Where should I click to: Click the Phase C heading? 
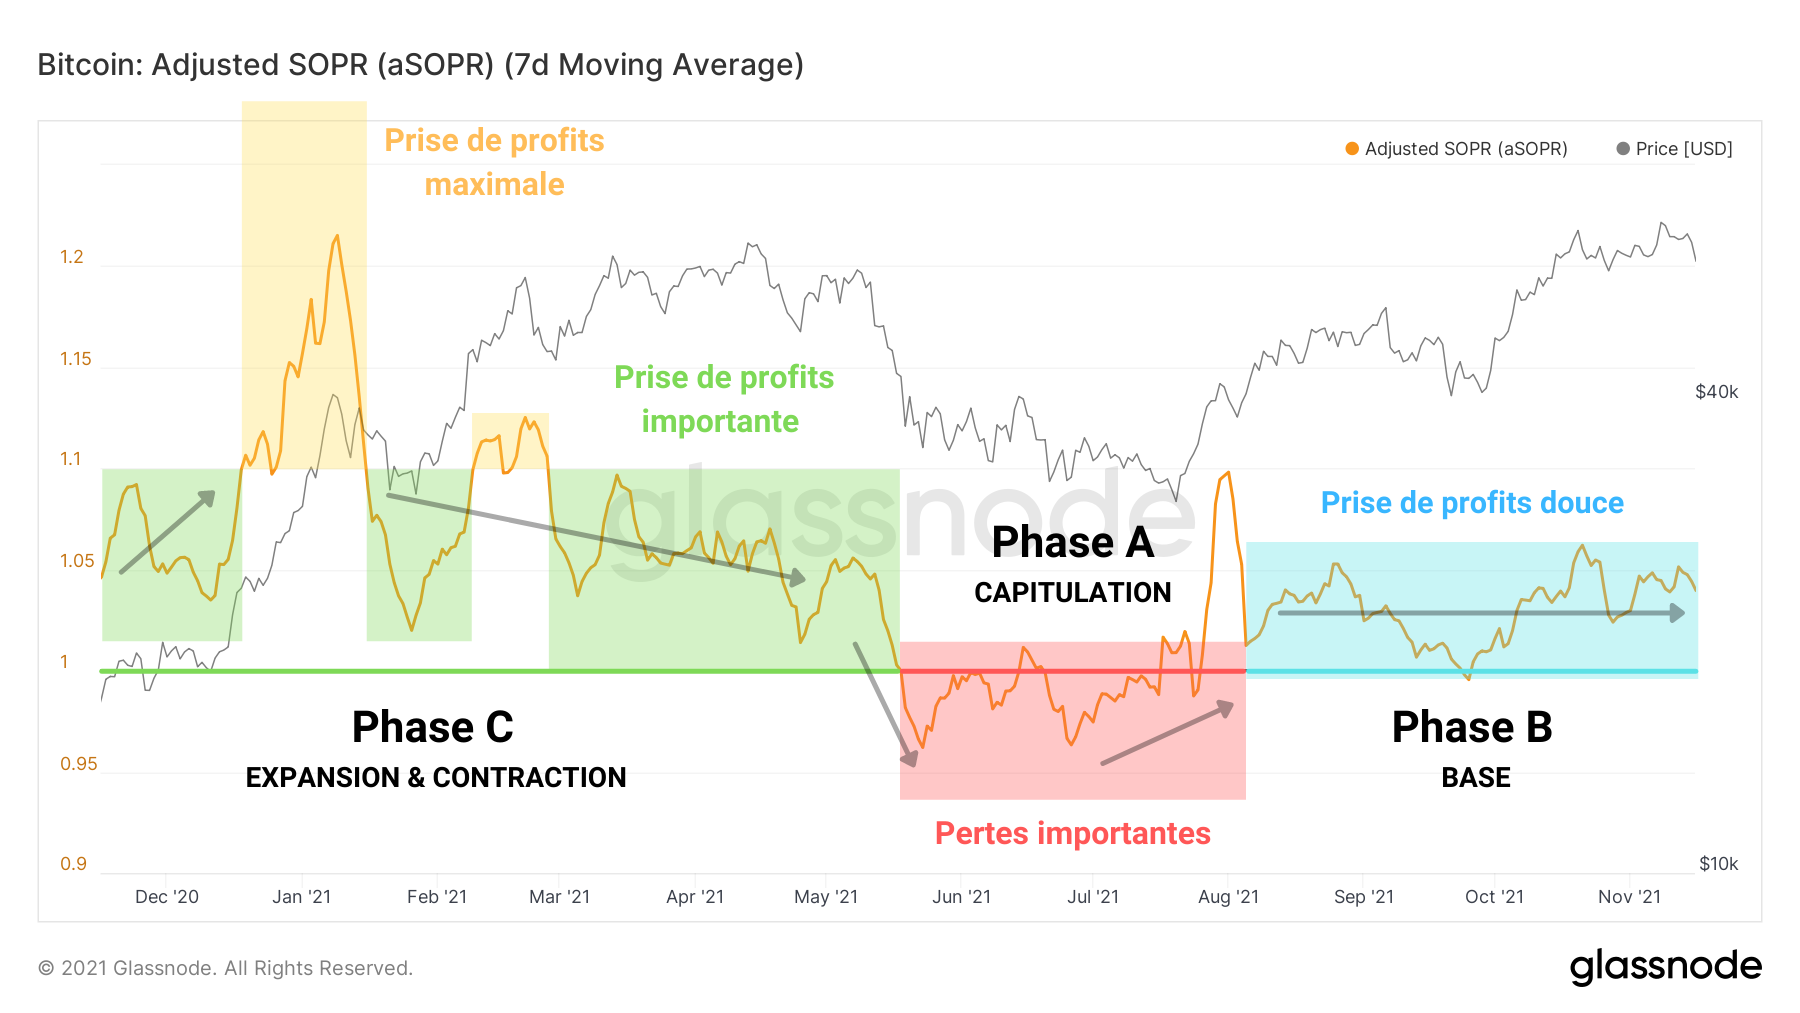(432, 727)
